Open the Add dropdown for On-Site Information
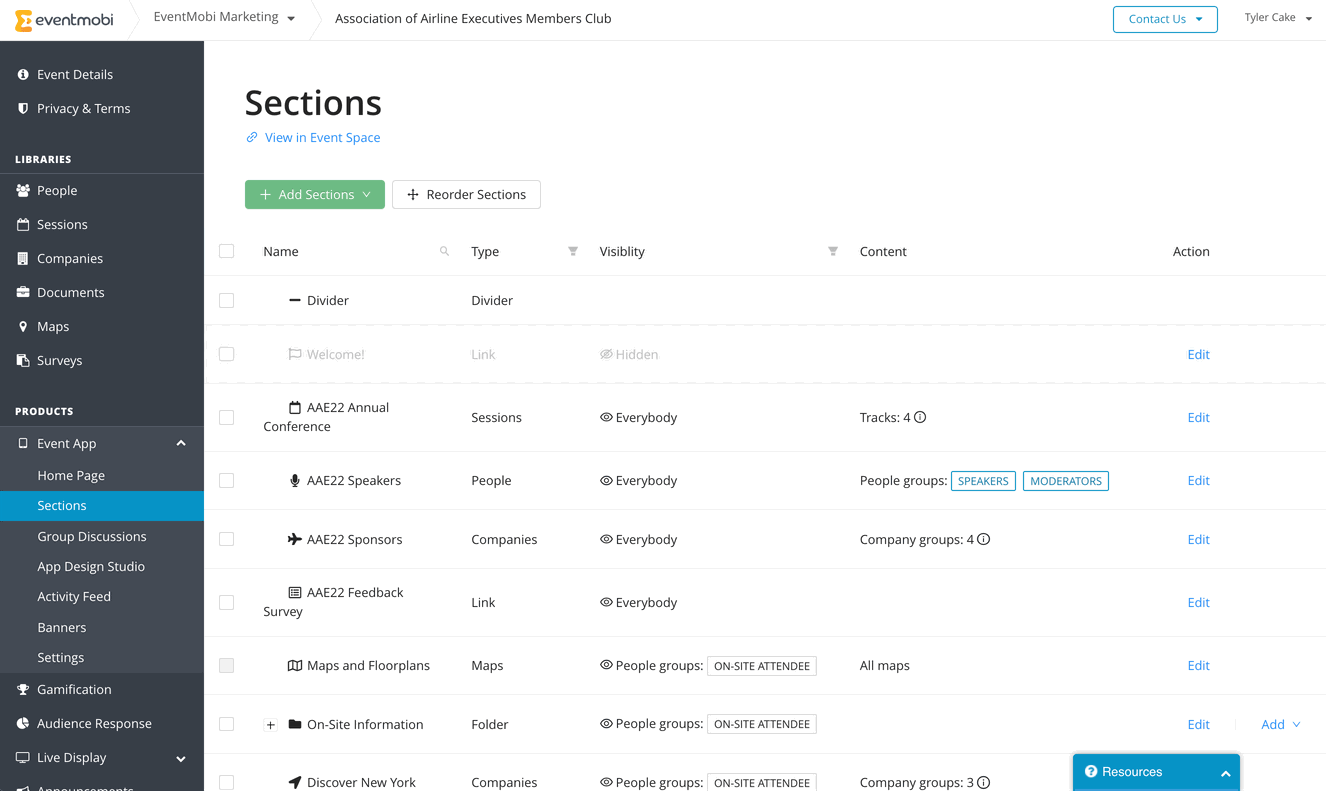The height and width of the screenshot is (791, 1326). coord(1280,724)
